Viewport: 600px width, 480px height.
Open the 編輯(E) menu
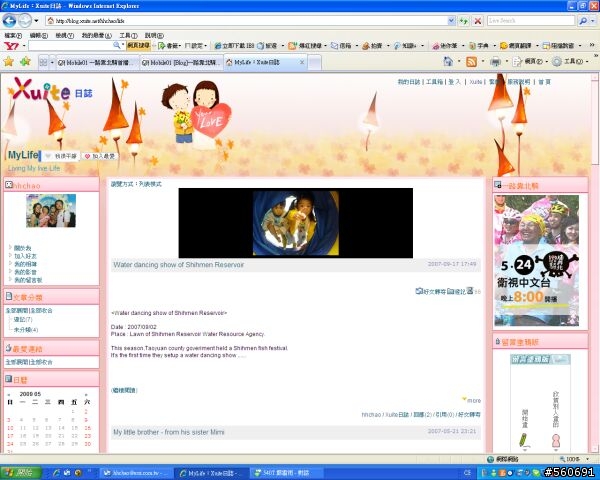point(39,35)
